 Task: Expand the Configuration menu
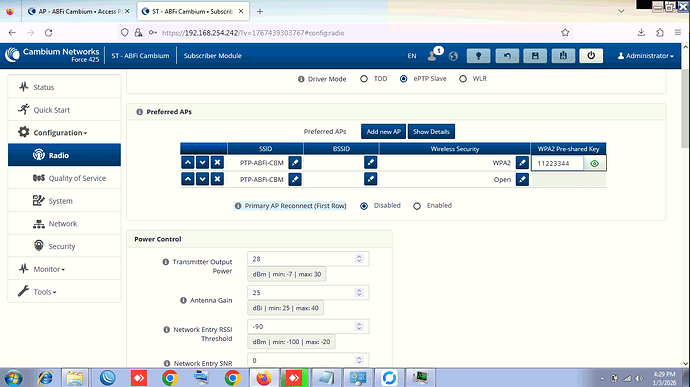click(x=64, y=133)
